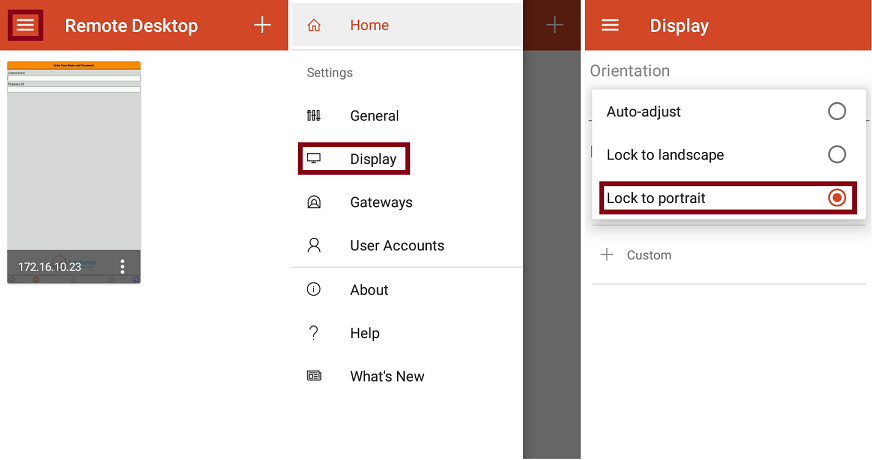Click the Gateways menu label
The width and height of the screenshot is (872, 460).
click(x=381, y=202)
